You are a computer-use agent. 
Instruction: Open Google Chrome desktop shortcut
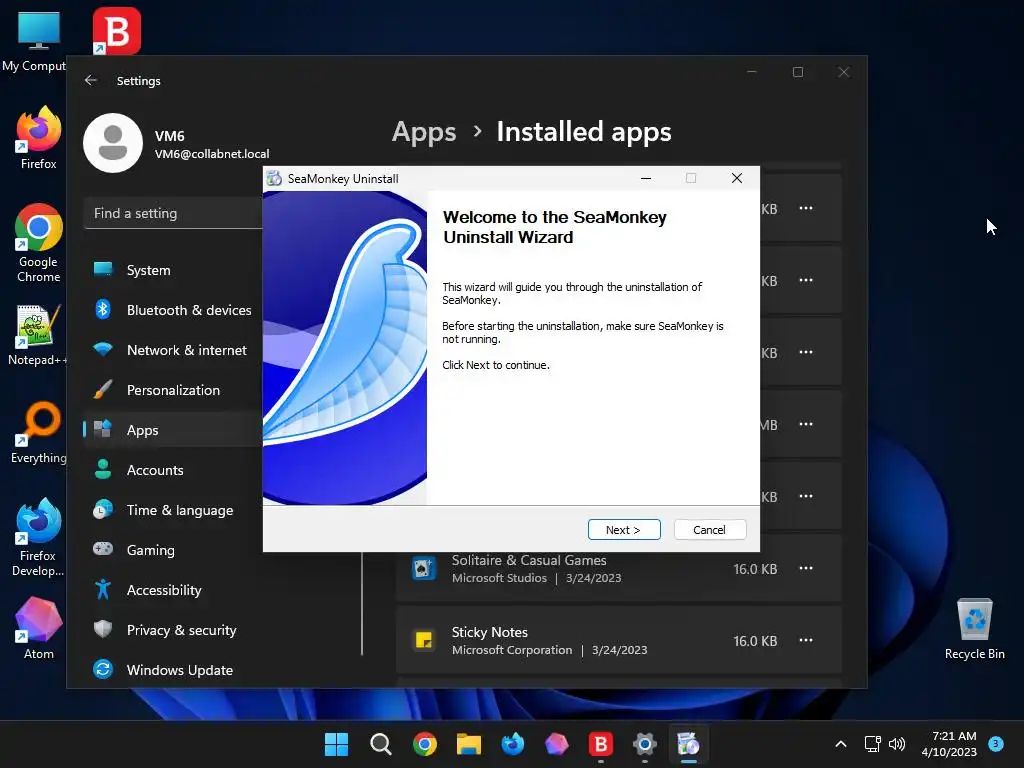[x=39, y=243]
